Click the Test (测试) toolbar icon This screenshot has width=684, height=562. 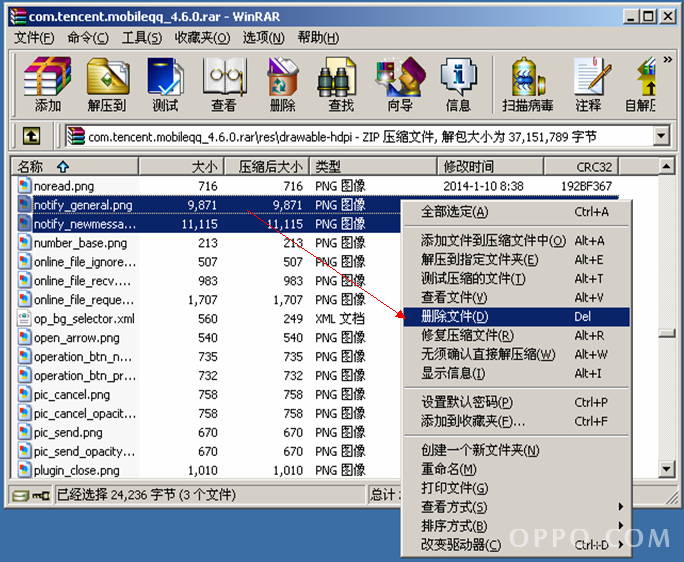click(x=165, y=84)
